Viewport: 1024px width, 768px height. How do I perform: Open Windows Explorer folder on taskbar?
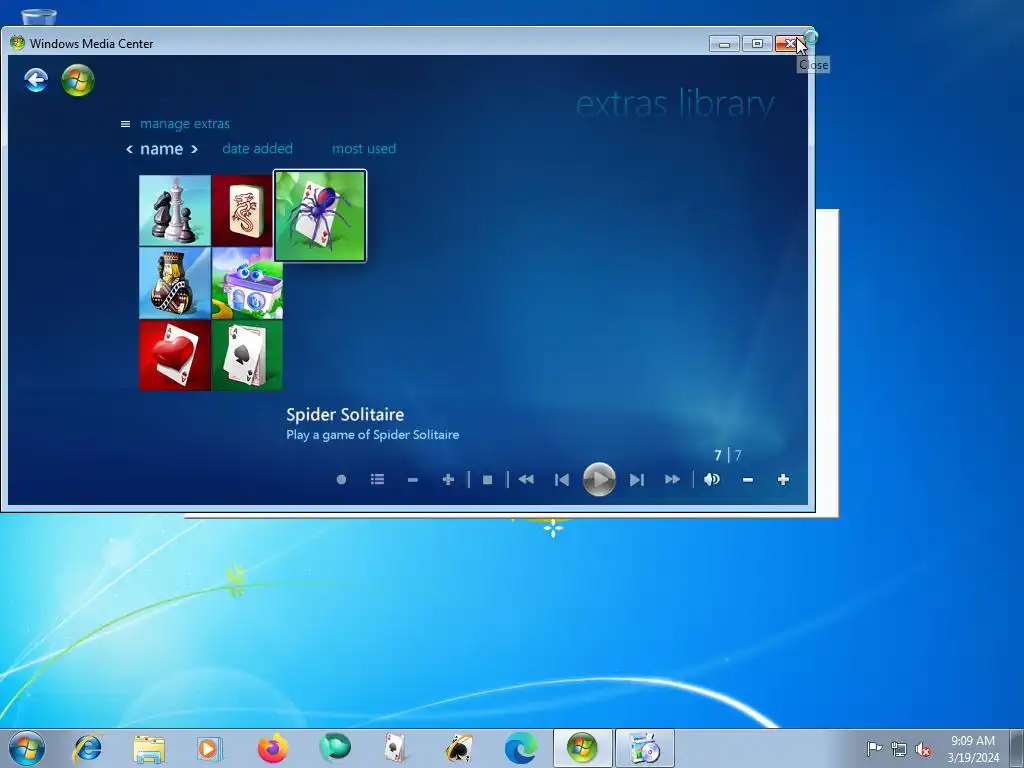(149, 748)
